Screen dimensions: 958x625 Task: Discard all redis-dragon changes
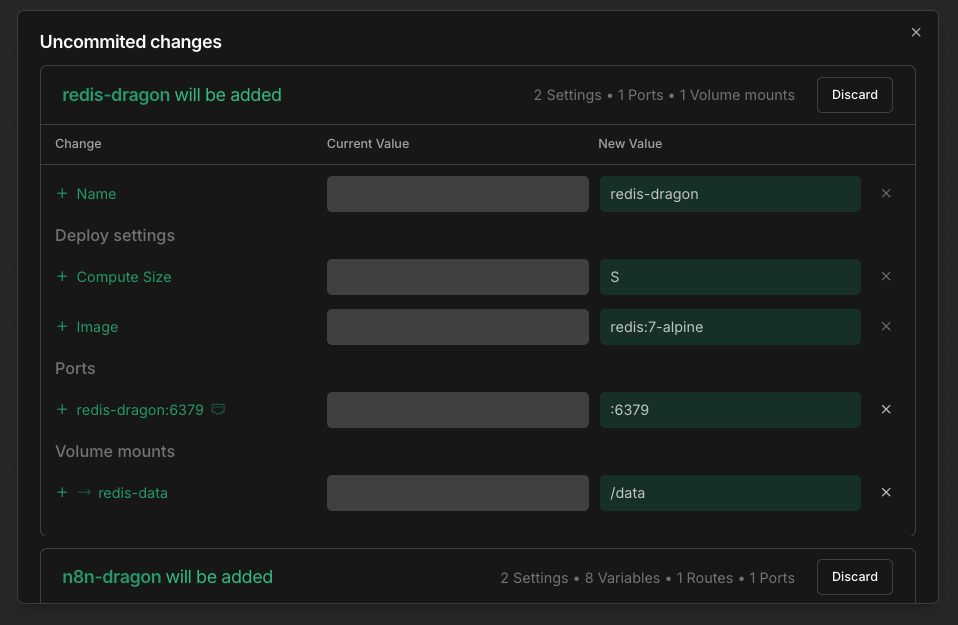854,94
